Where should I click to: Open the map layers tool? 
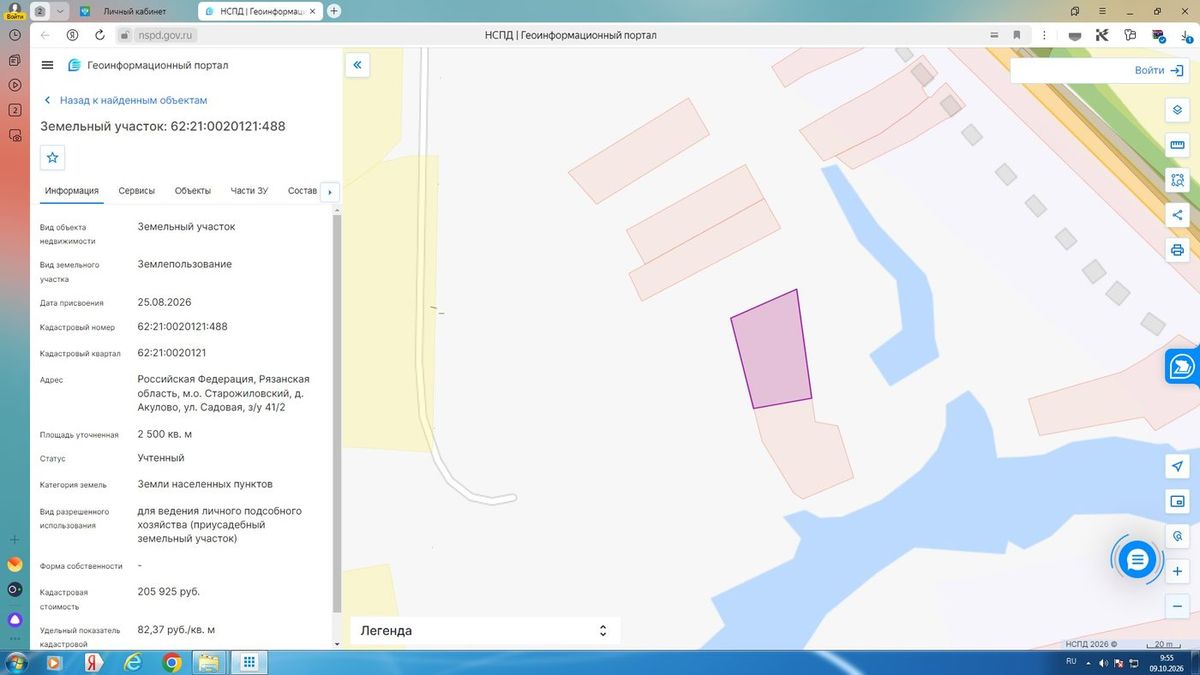pyautogui.click(x=1177, y=110)
